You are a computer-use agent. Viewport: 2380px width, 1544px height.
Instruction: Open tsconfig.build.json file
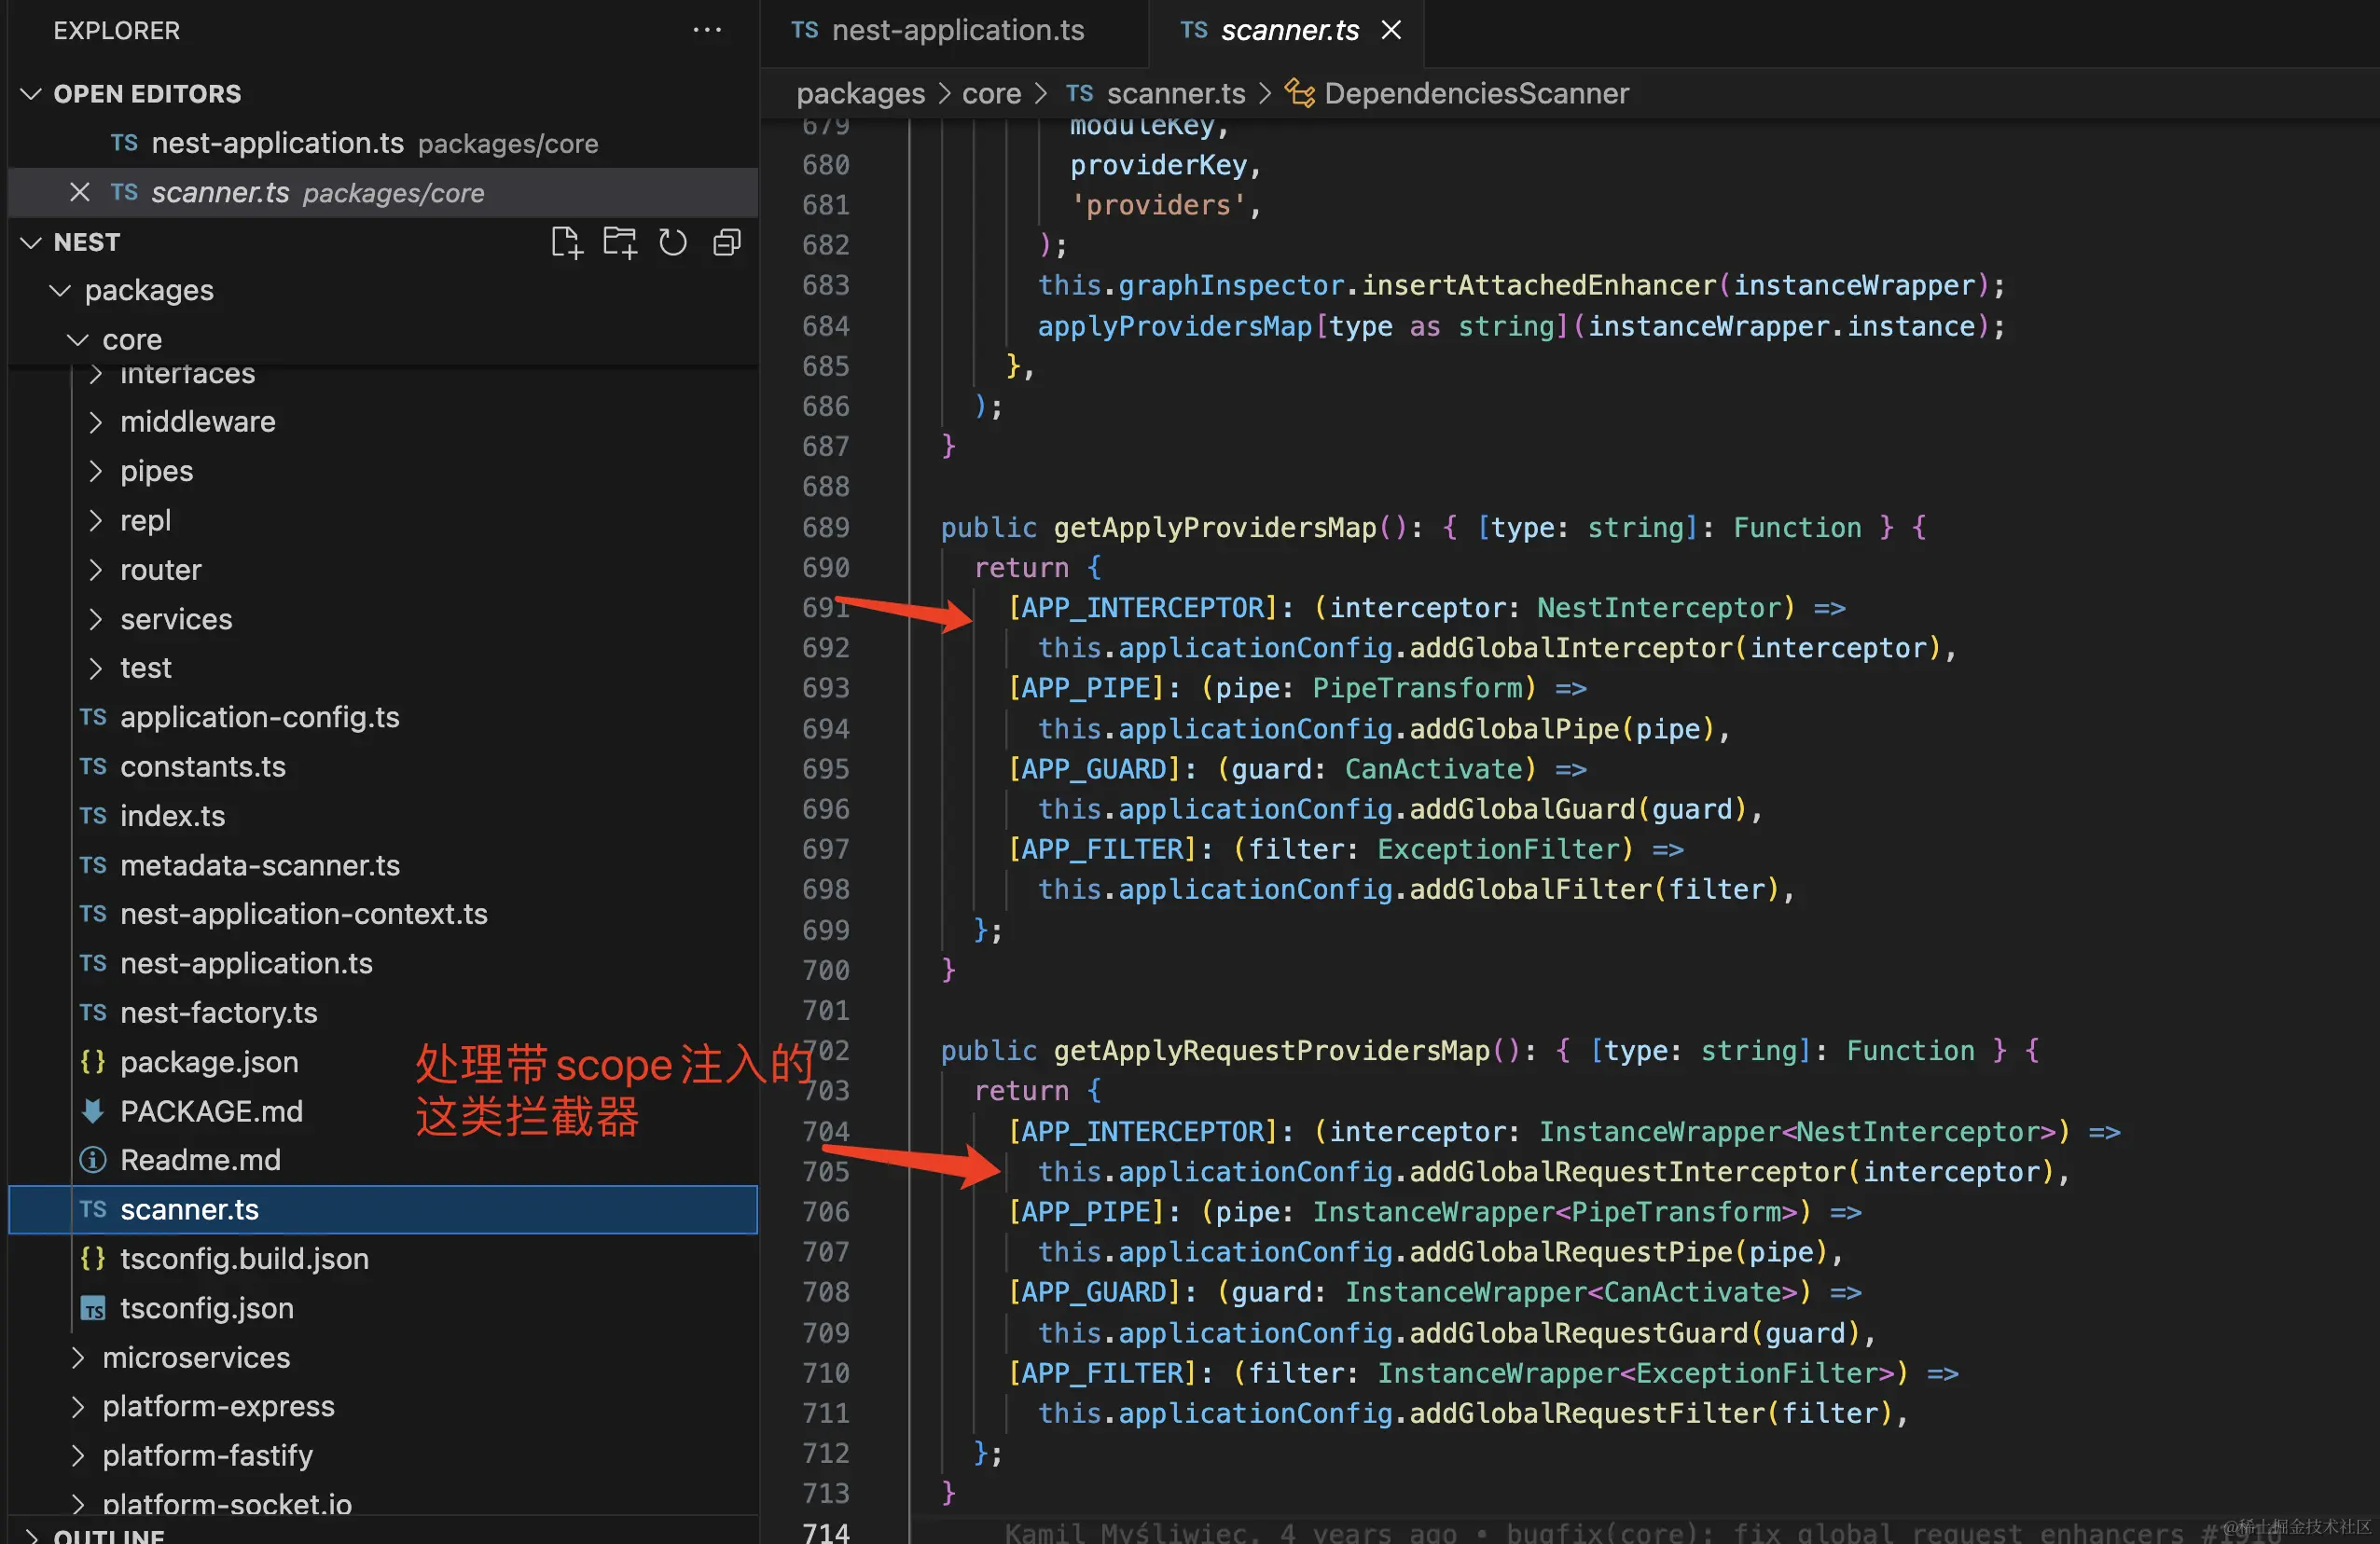pos(382,1258)
